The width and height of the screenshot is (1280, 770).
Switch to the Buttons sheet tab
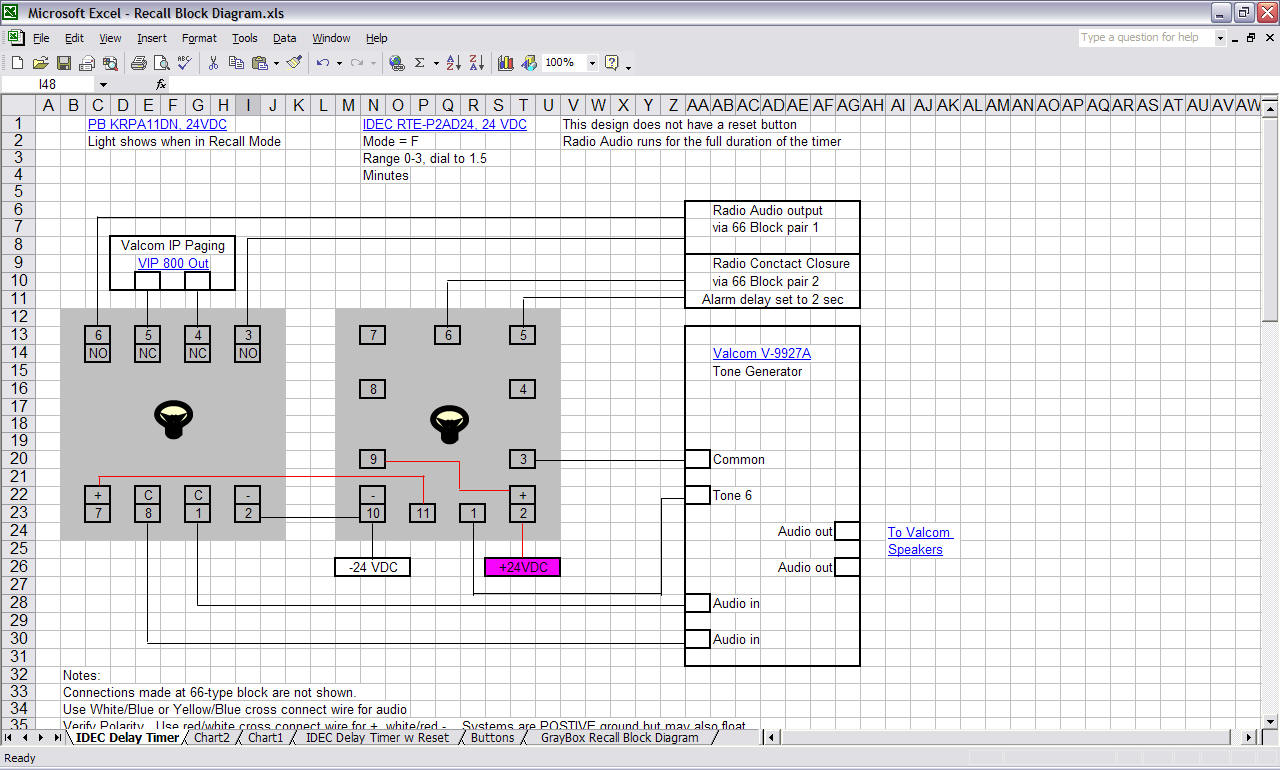(492, 738)
